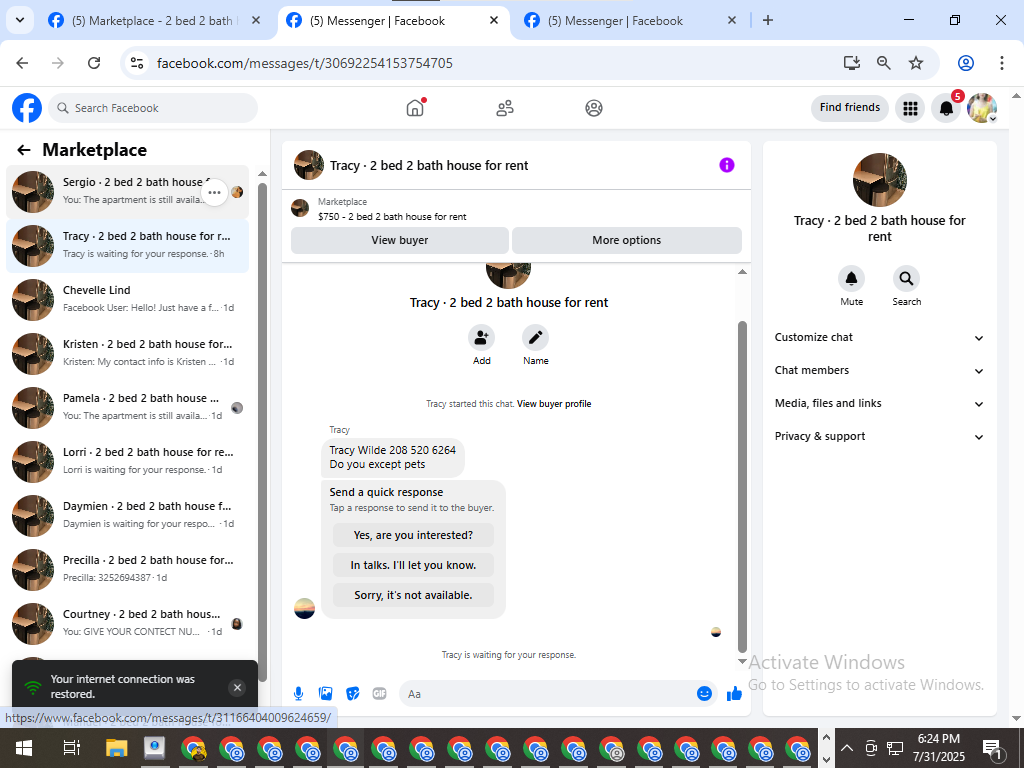Open the Windows notification center

pos(993,748)
